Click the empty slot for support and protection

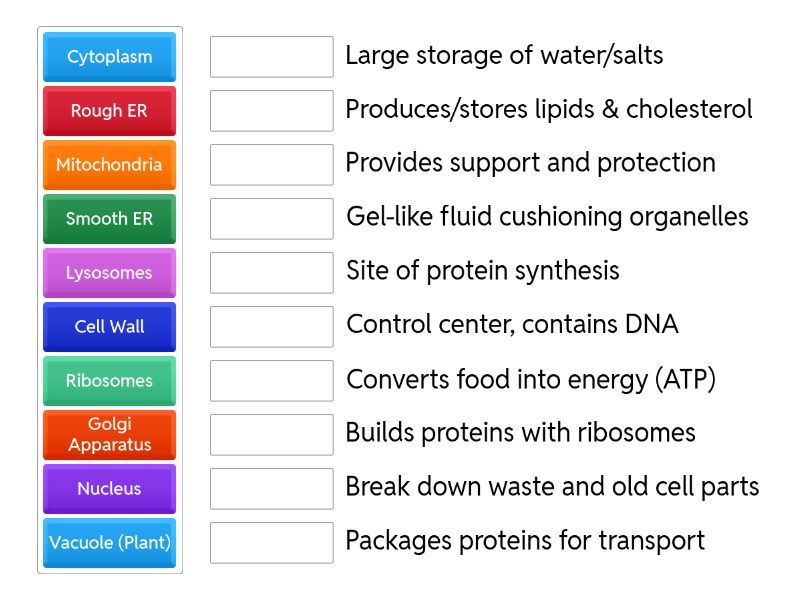271,165
